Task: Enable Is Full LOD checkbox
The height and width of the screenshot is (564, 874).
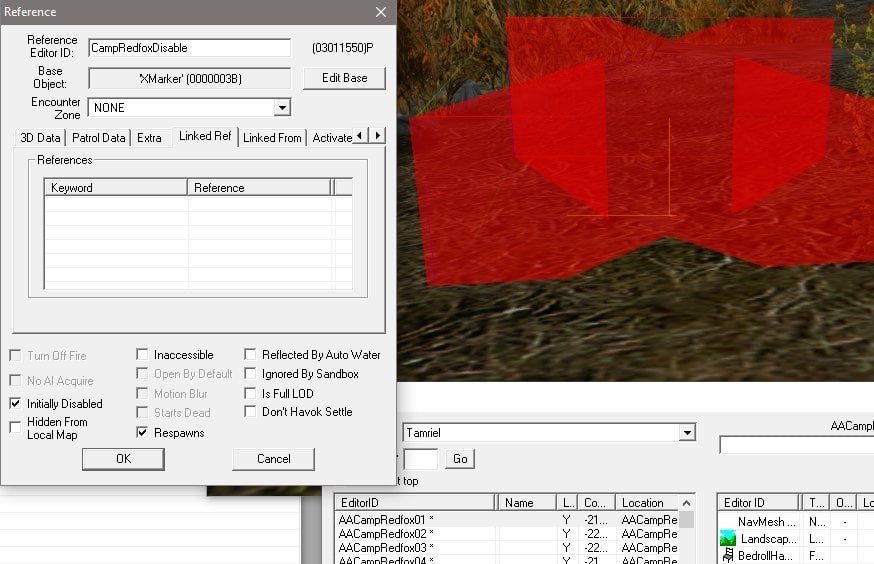Action: click(x=250, y=393)
